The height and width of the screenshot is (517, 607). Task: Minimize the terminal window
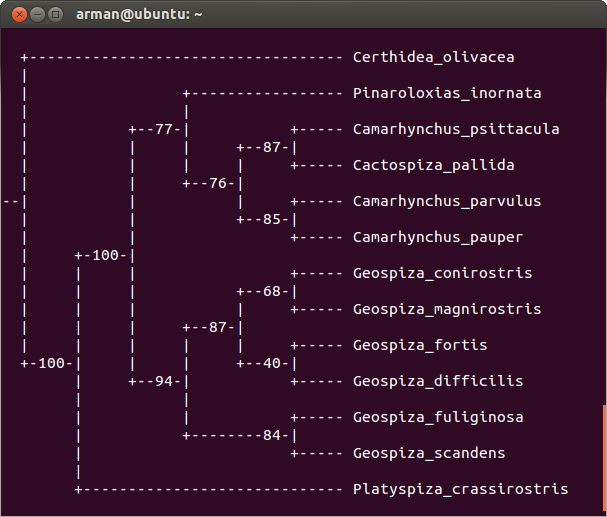click(x=38, y=15)
